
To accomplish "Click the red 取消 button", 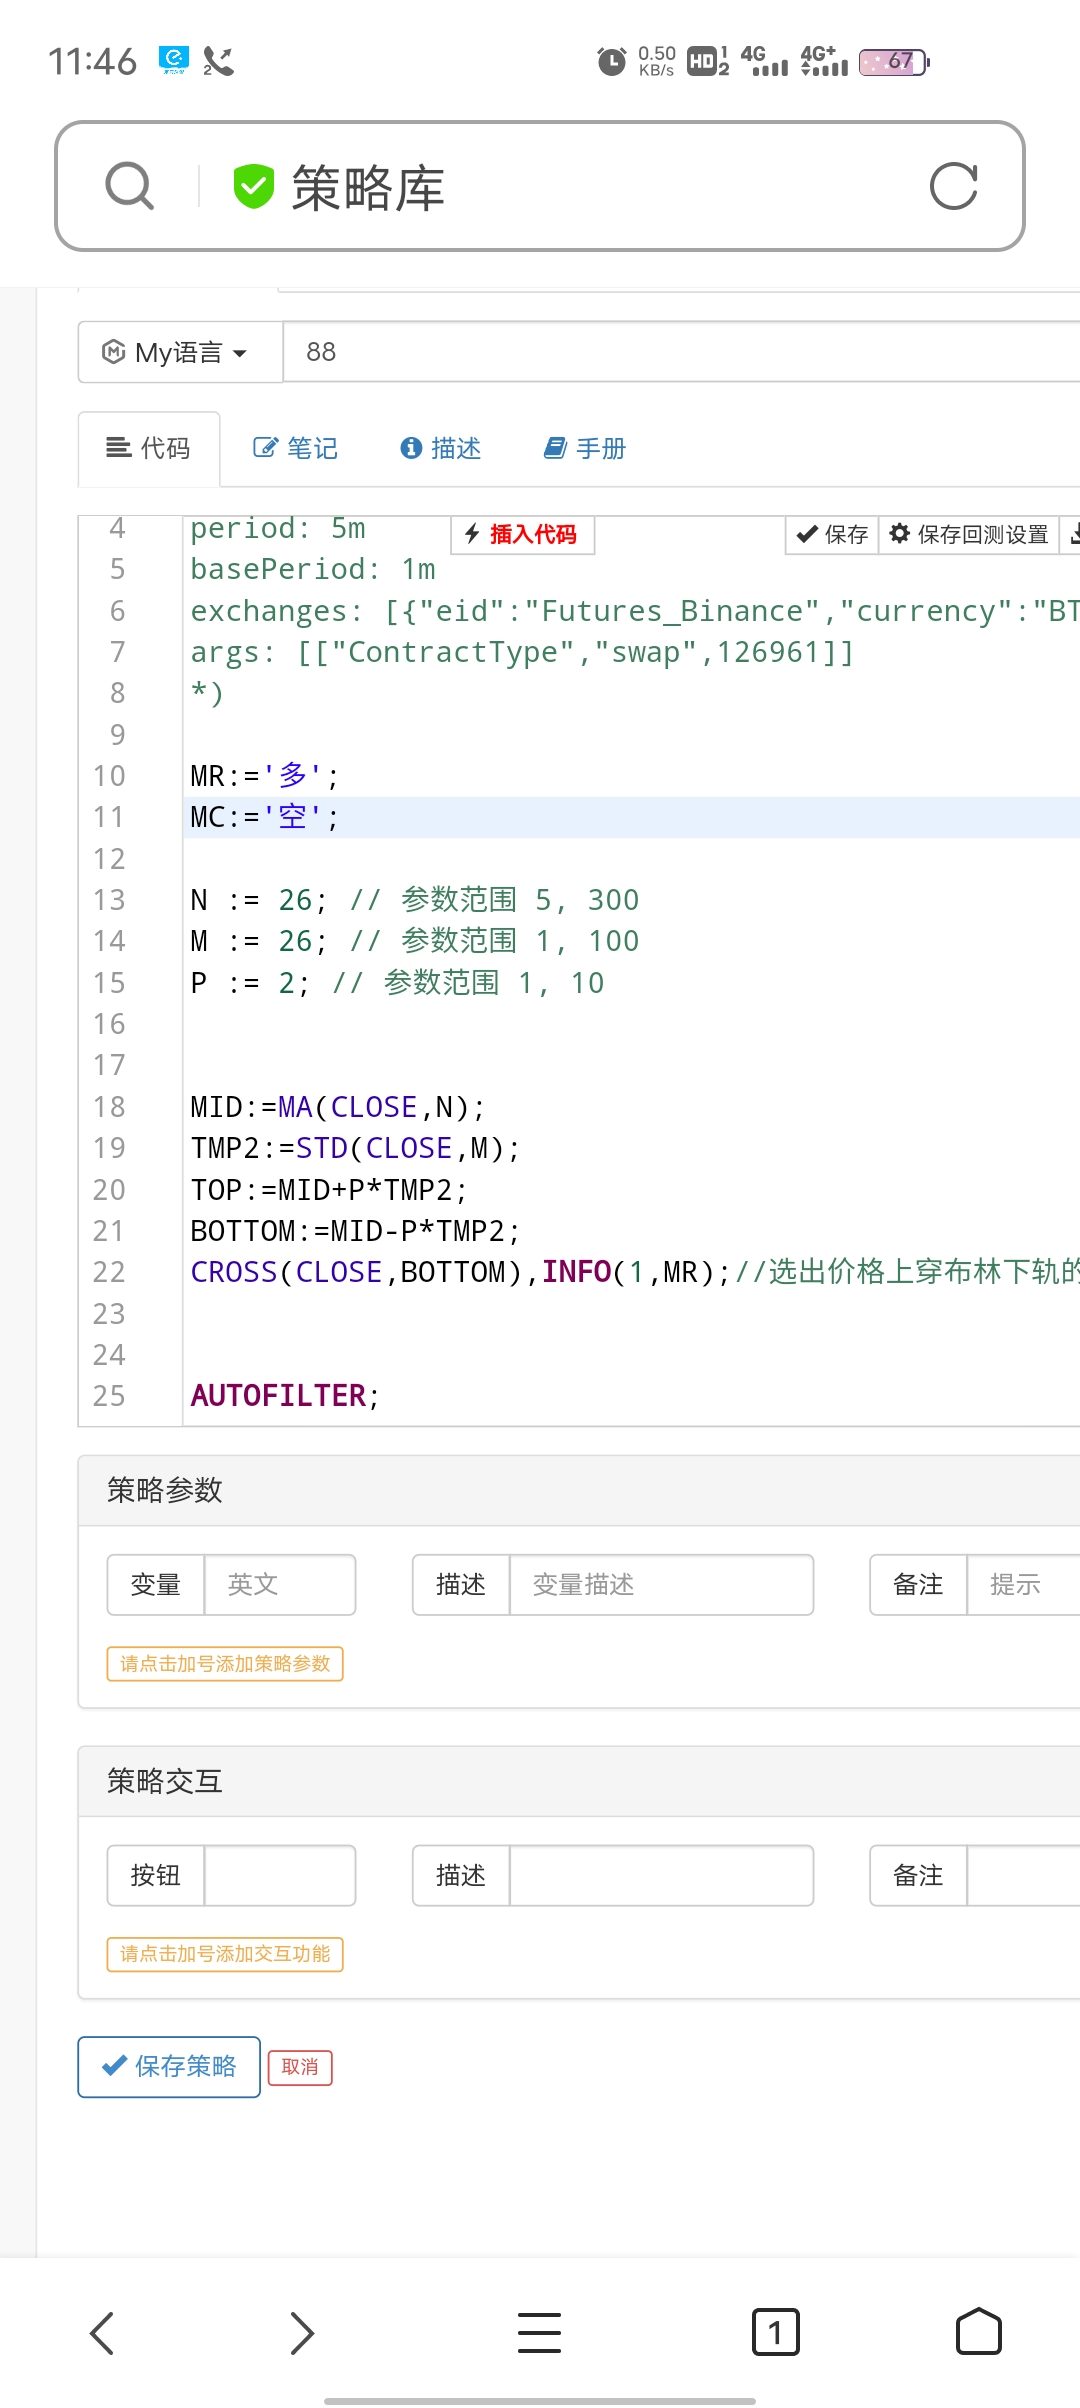I will point(300,2067).
